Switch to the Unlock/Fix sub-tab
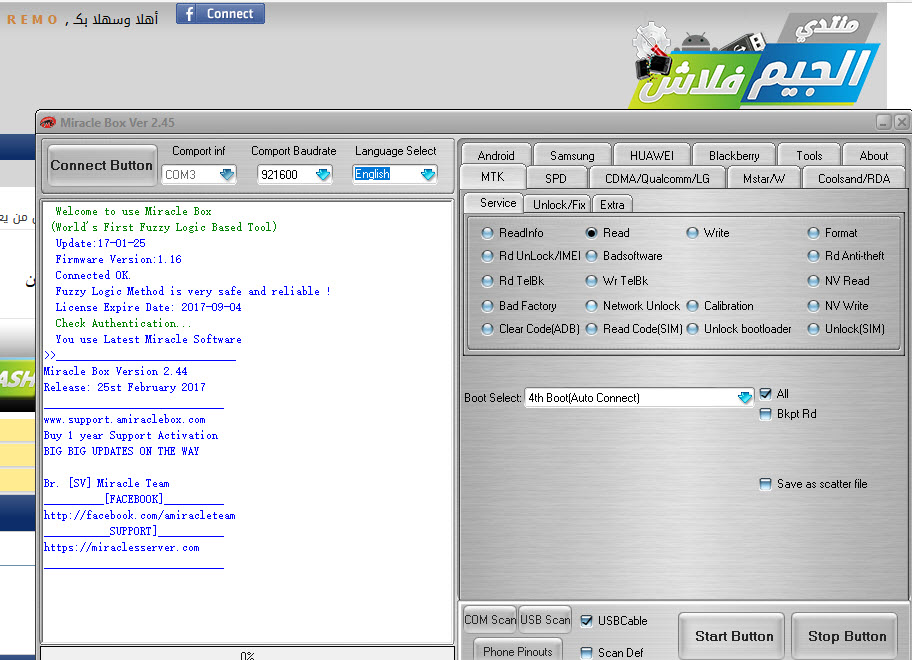The width and height of the screenshot is (912, 660). (x=558, y=205)
